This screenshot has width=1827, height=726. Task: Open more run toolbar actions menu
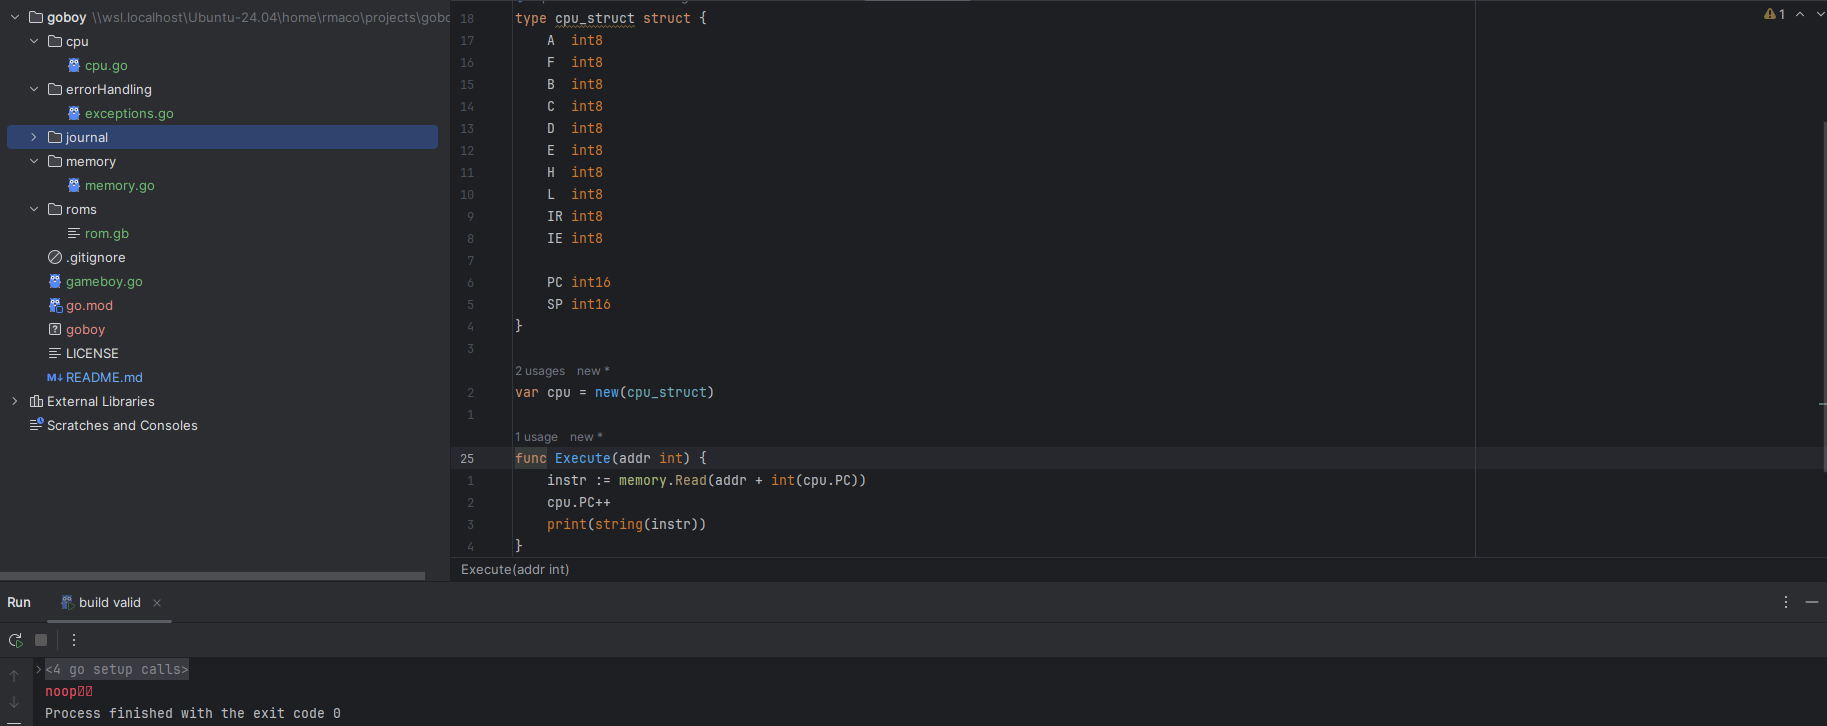click(x=74, y=640)
